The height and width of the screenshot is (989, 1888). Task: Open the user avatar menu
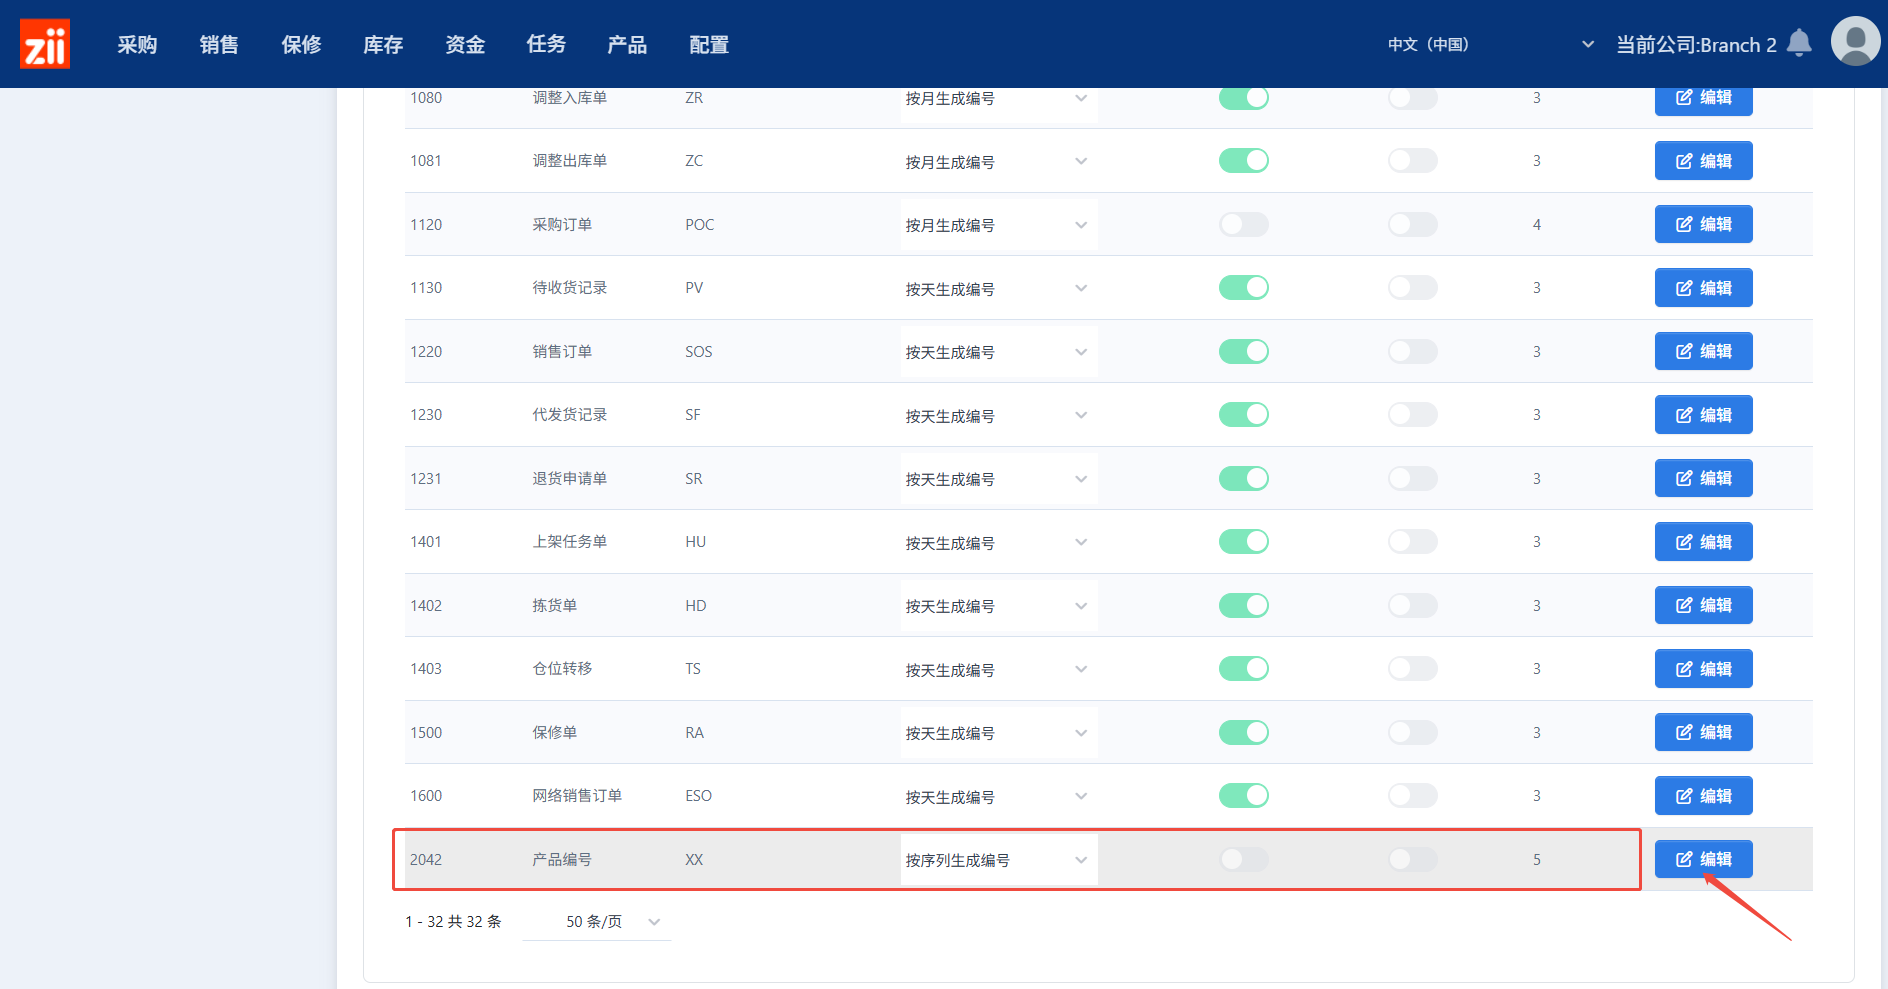[x=1855, y=41]
